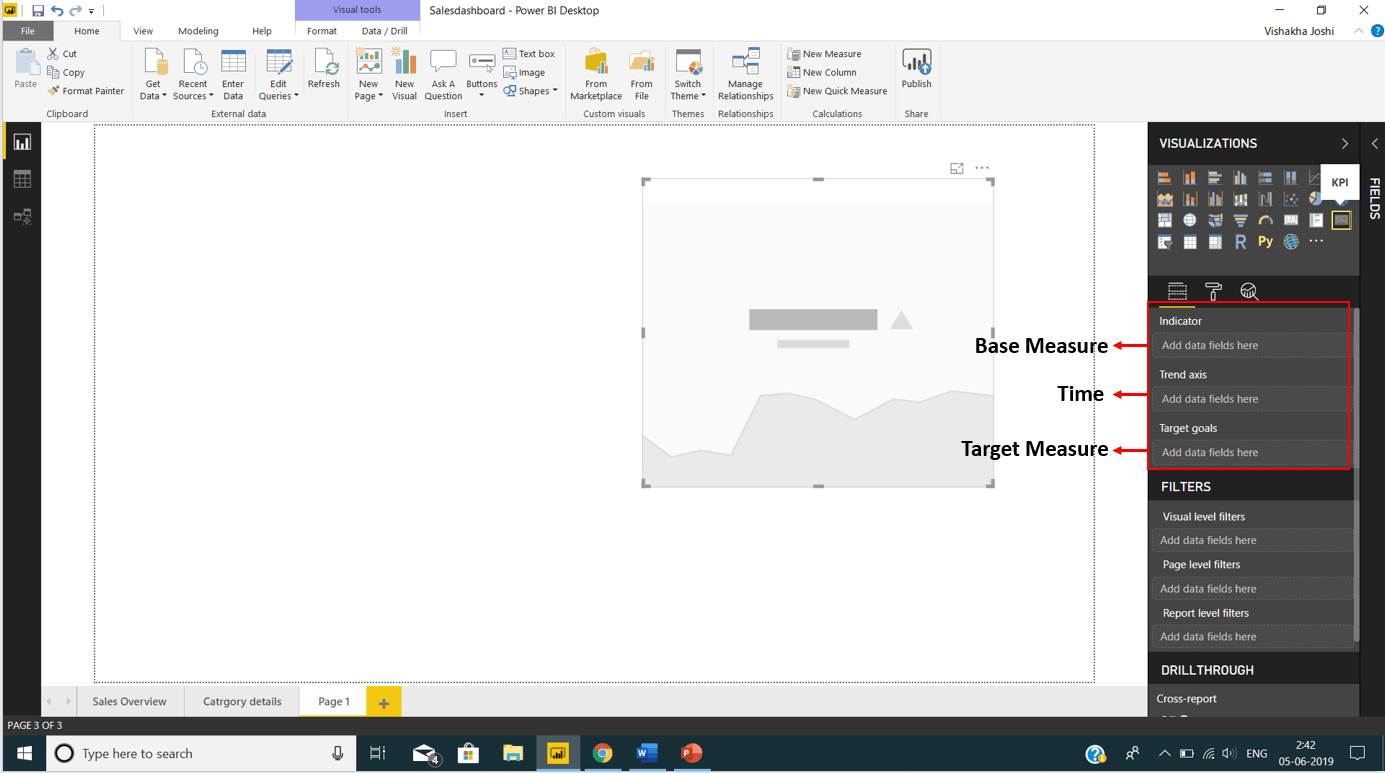Select the Pie chart visual

coord(1314,199)
